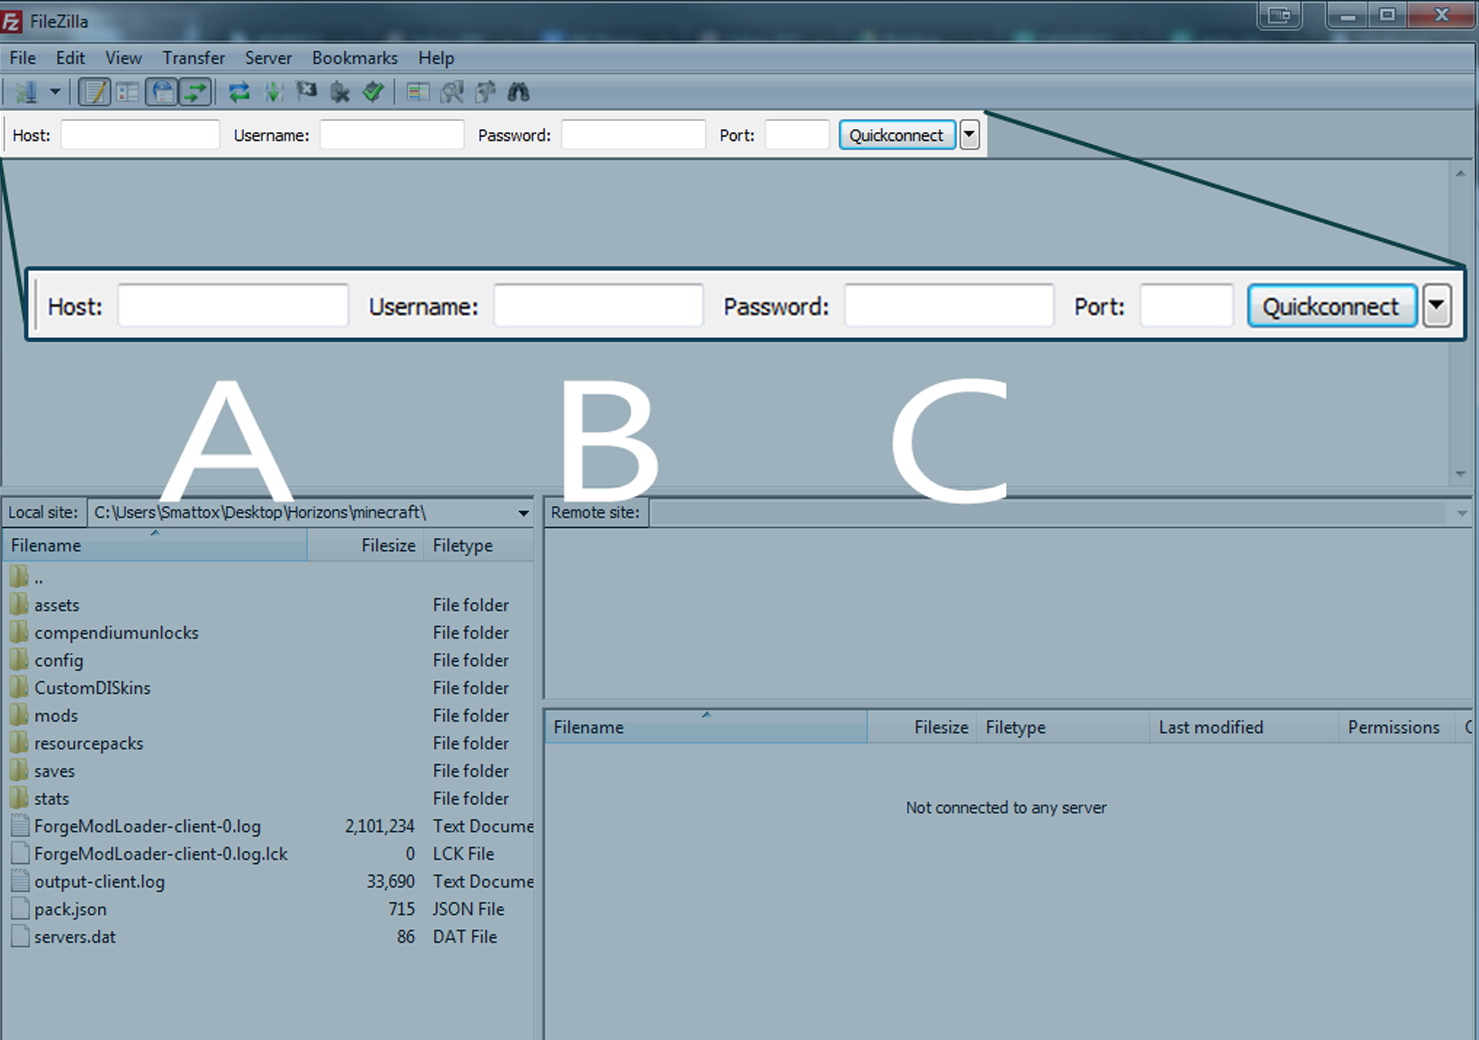
Task: Expand the Site Manager dropdown arrow
Action: 55,93
